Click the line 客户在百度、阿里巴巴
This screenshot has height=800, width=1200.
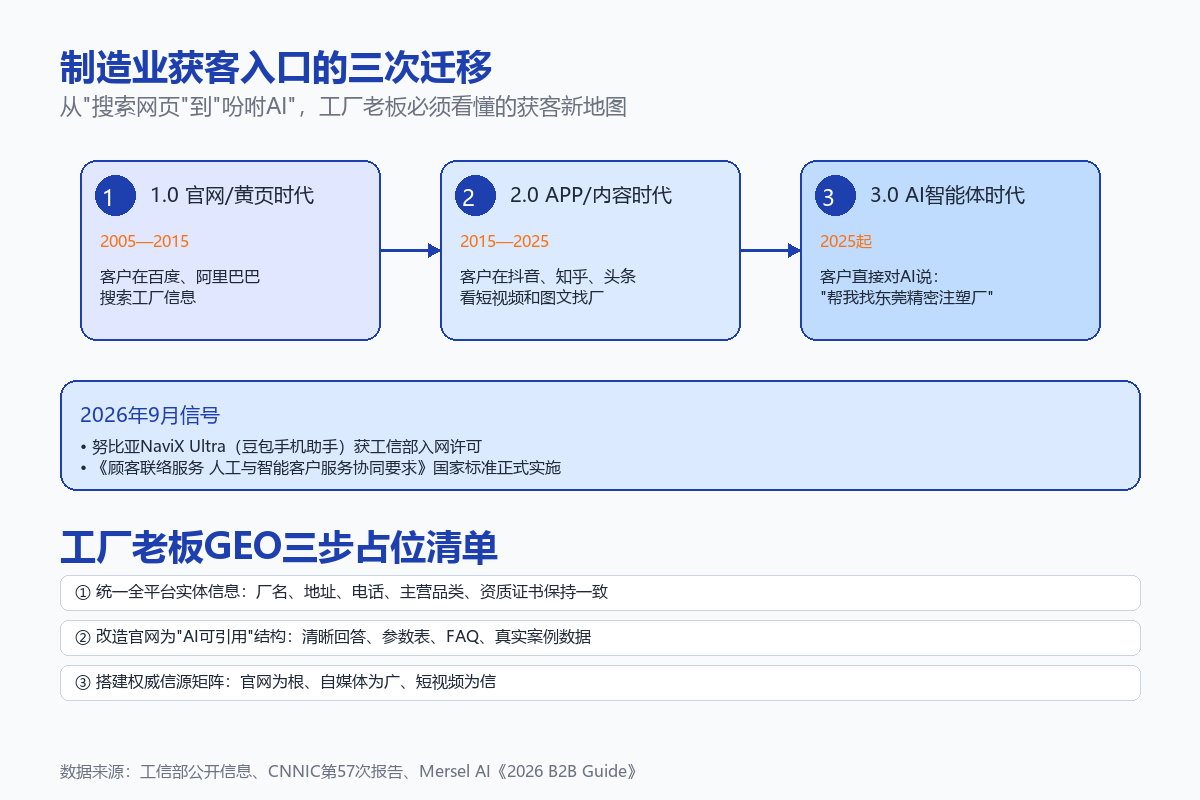(x=180, y=277)
